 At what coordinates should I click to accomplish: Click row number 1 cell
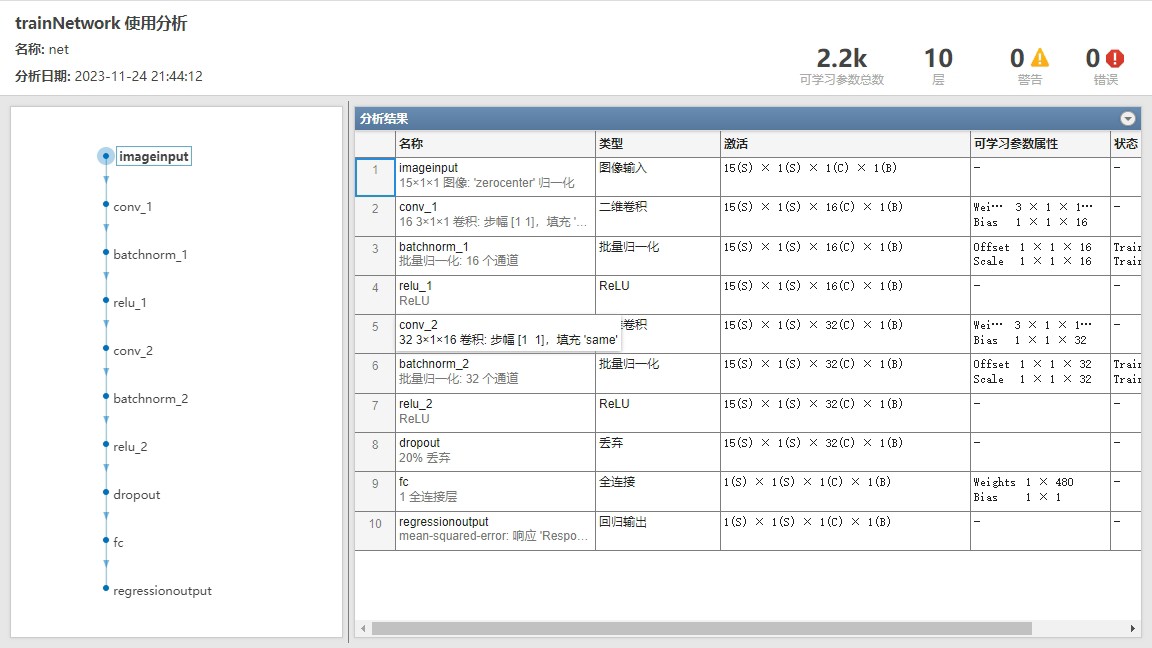coord(375,176)
